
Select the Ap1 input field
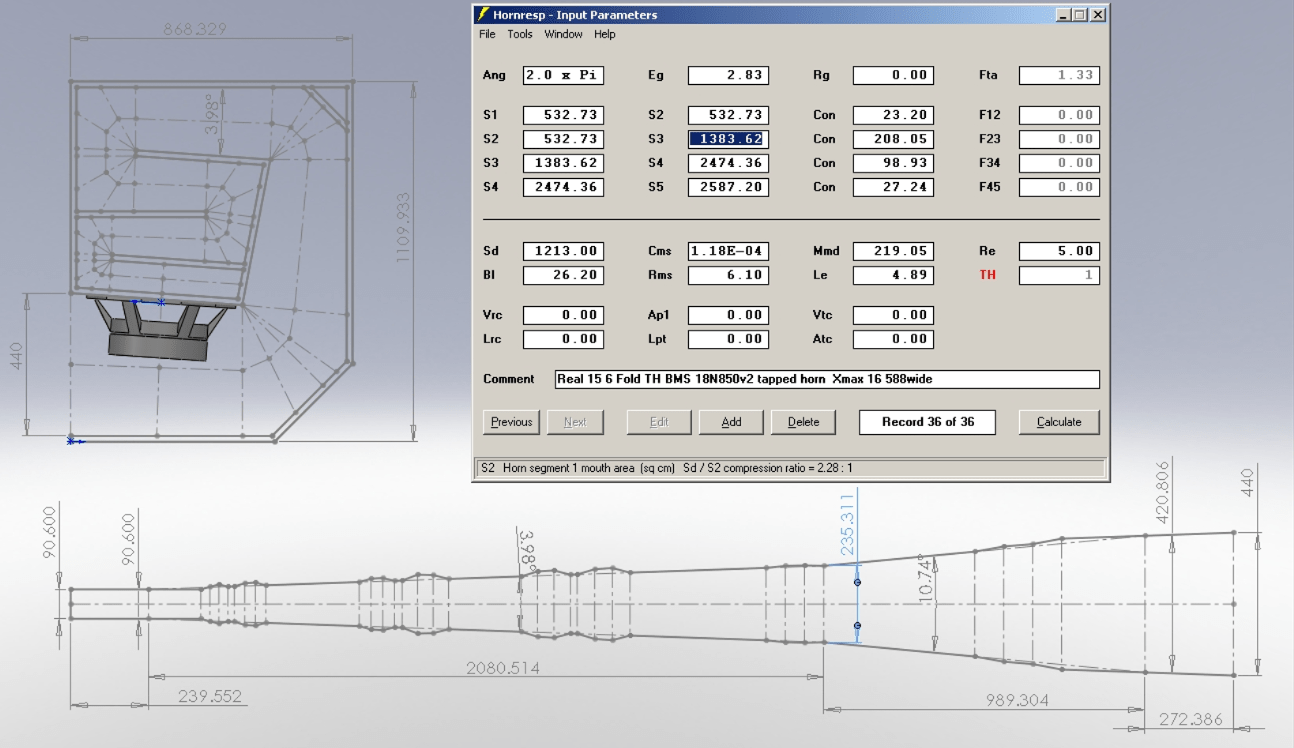pos(728,315)
